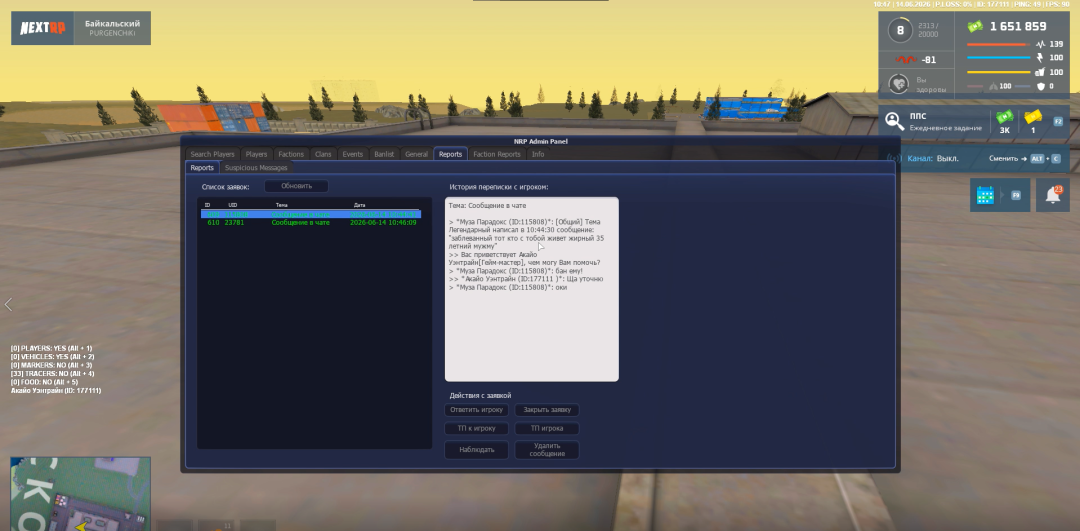Click the F2 key hint badge
Viewport: 1080px width, 531px height.
pyautogui.click(x=1058, y=121)
